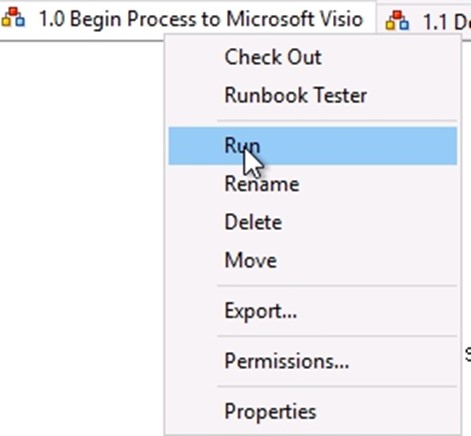Click the runbook icon on the 1.1 tab
Viewport: 471px width, 436px height.
pos(397,21)
